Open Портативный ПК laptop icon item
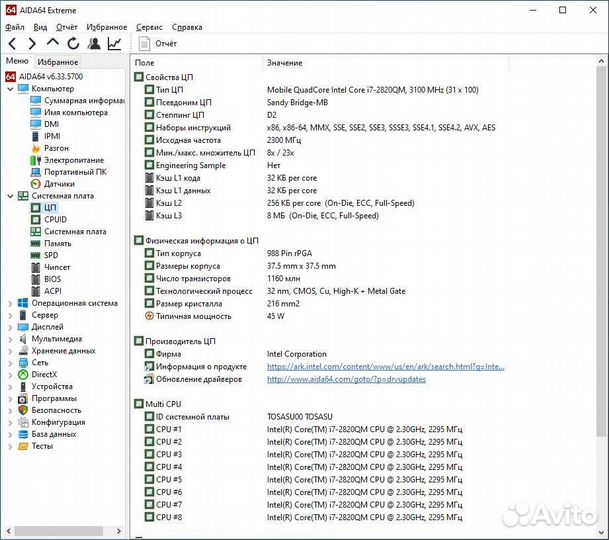The image size is (609, 540). 36,172
